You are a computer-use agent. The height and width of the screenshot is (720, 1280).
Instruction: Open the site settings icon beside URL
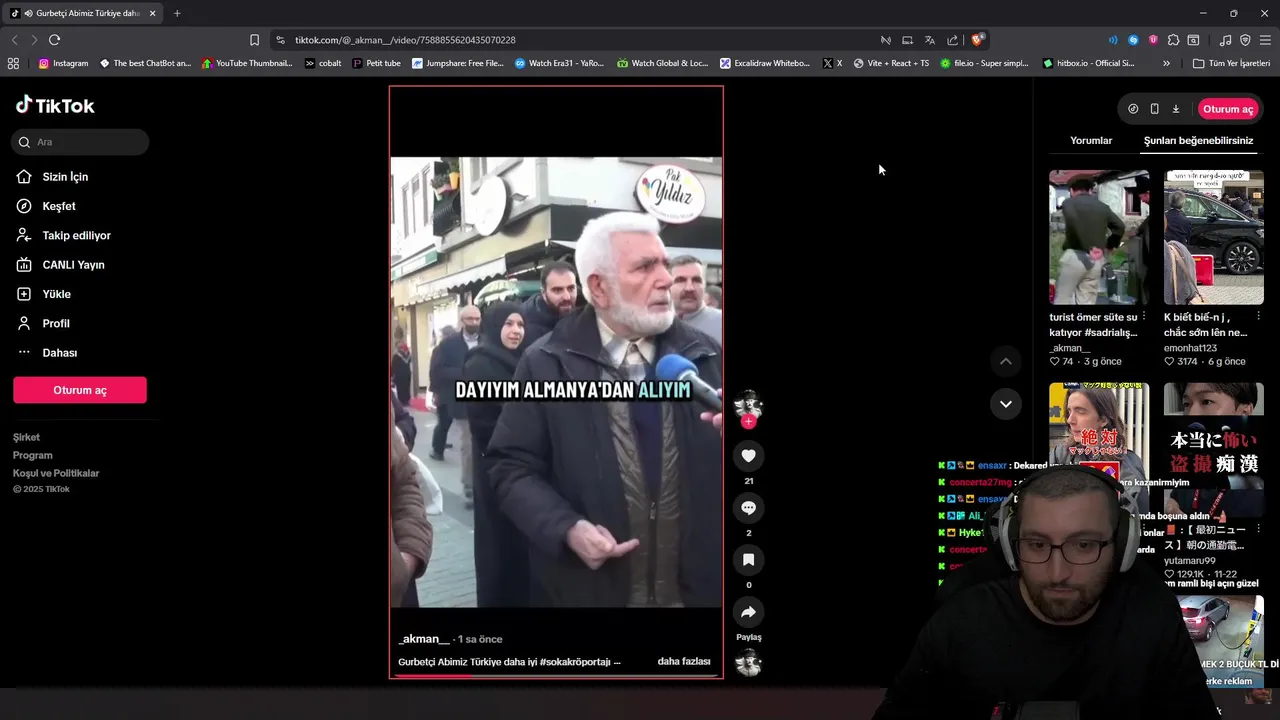[x=280, y=40]
